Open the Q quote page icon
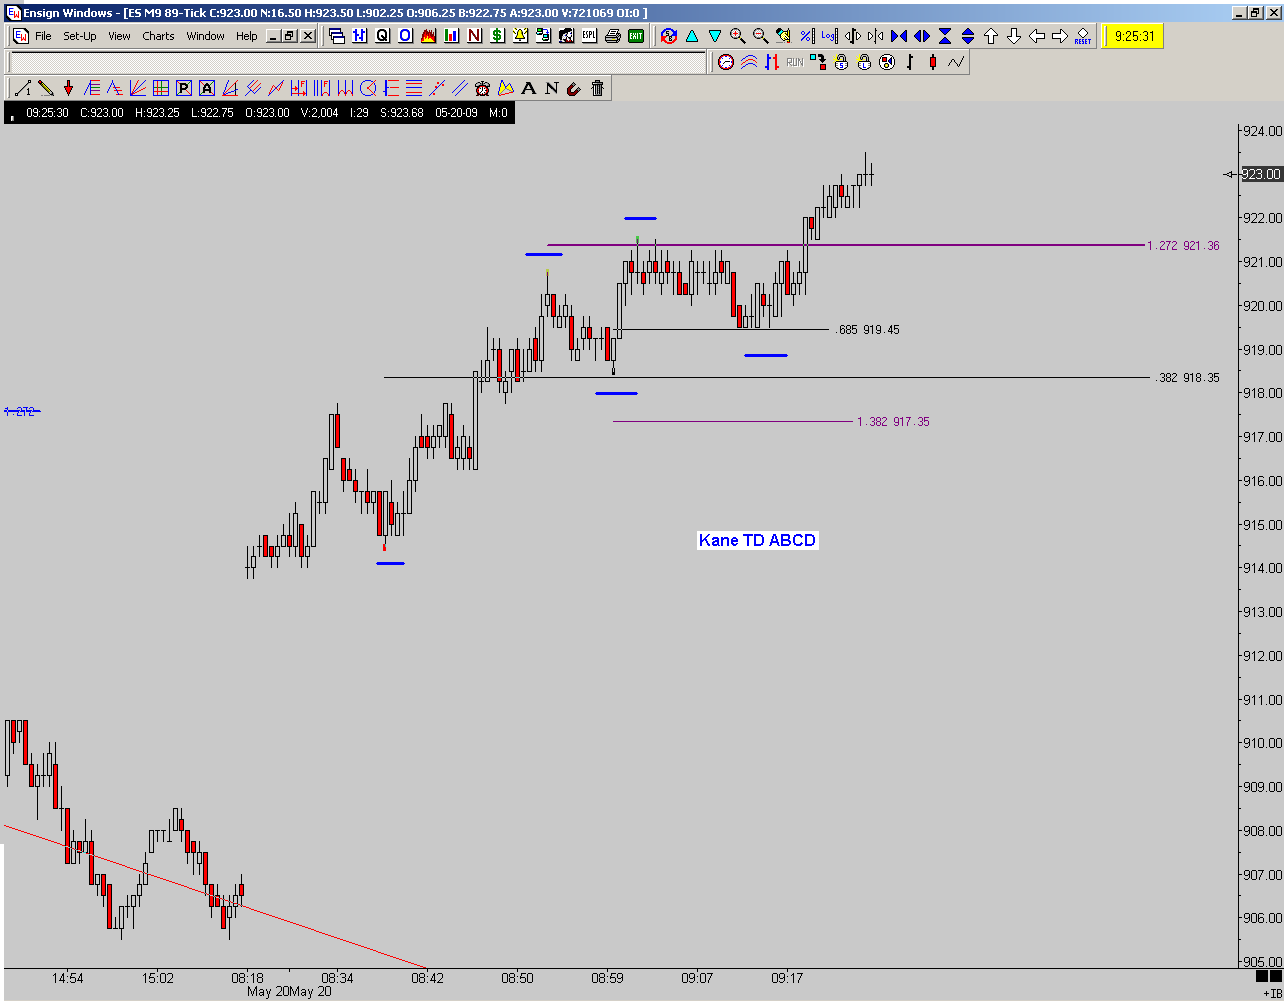This screenshot has height=1002, width=1288. (383, 36)
